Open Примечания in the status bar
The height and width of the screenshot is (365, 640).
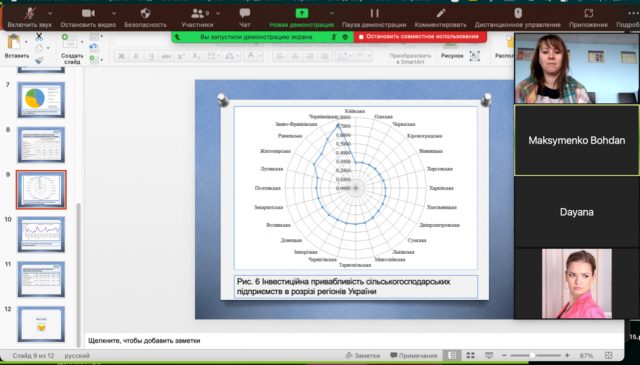(x=413, y=356)
